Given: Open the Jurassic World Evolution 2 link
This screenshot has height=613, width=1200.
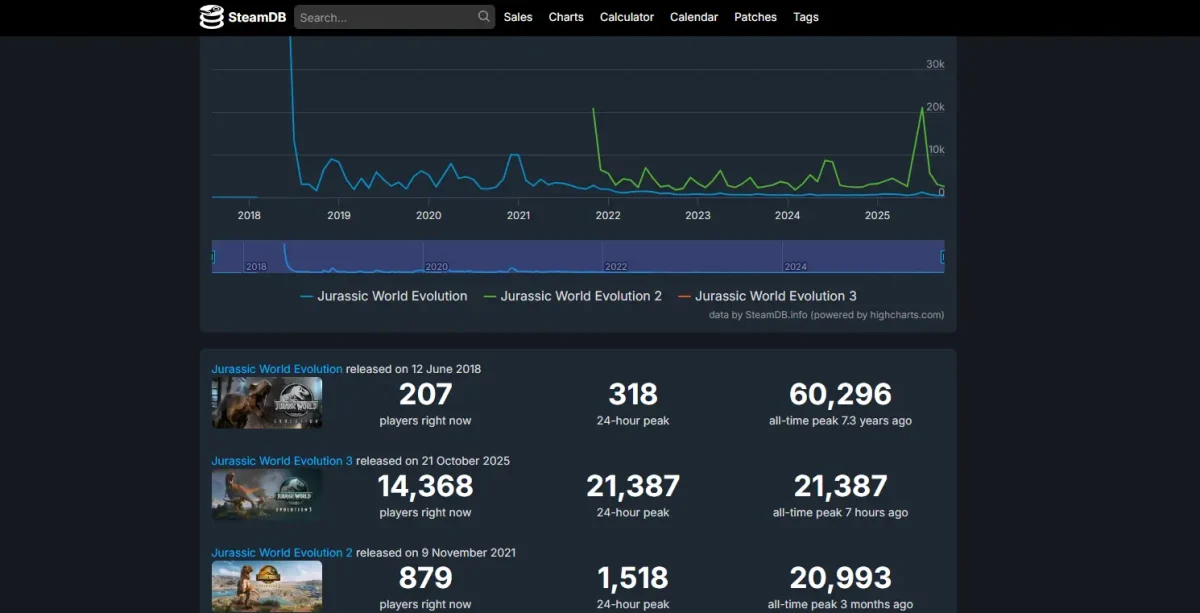Looking at the screenshot, I should (x=282, y=553).
